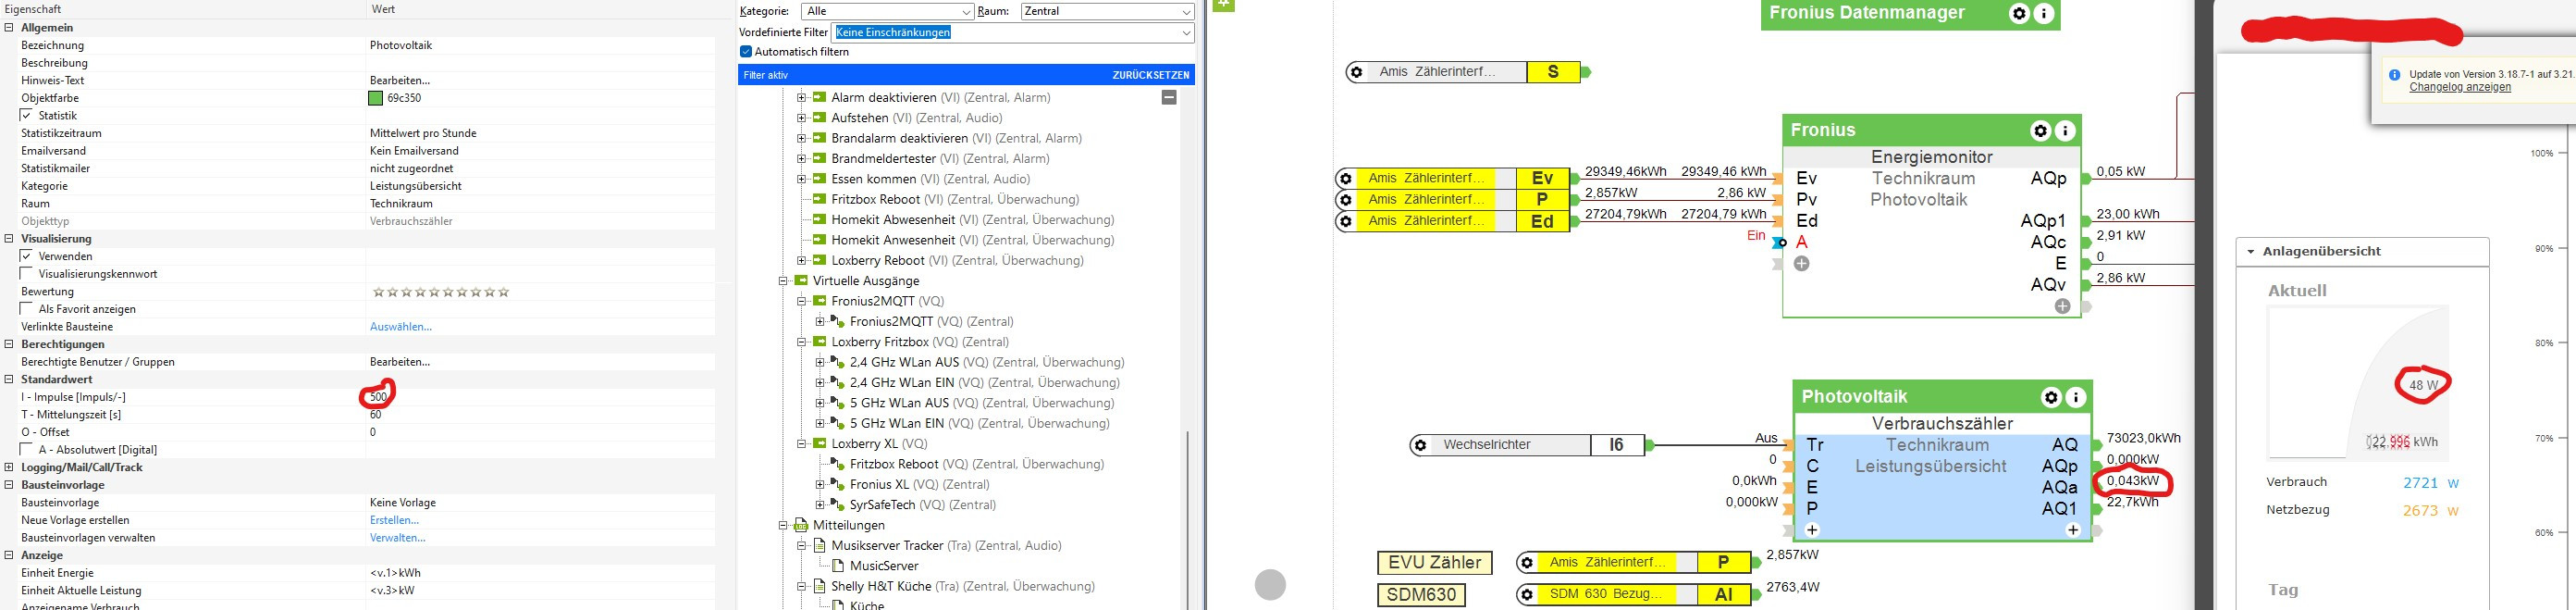Click the tree panel vertical scrollbar
This screenshot has height=610, width=2576.
pyautogui.click(x=1187, y=519)
